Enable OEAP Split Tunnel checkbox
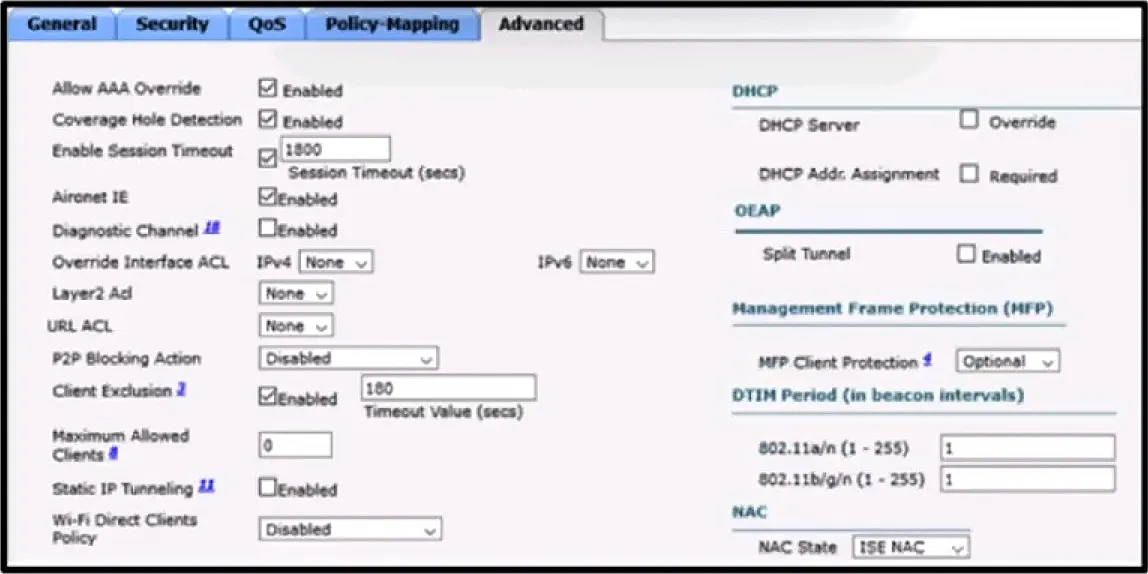The width and height of the screenshot is (1148, 574). 966,254
